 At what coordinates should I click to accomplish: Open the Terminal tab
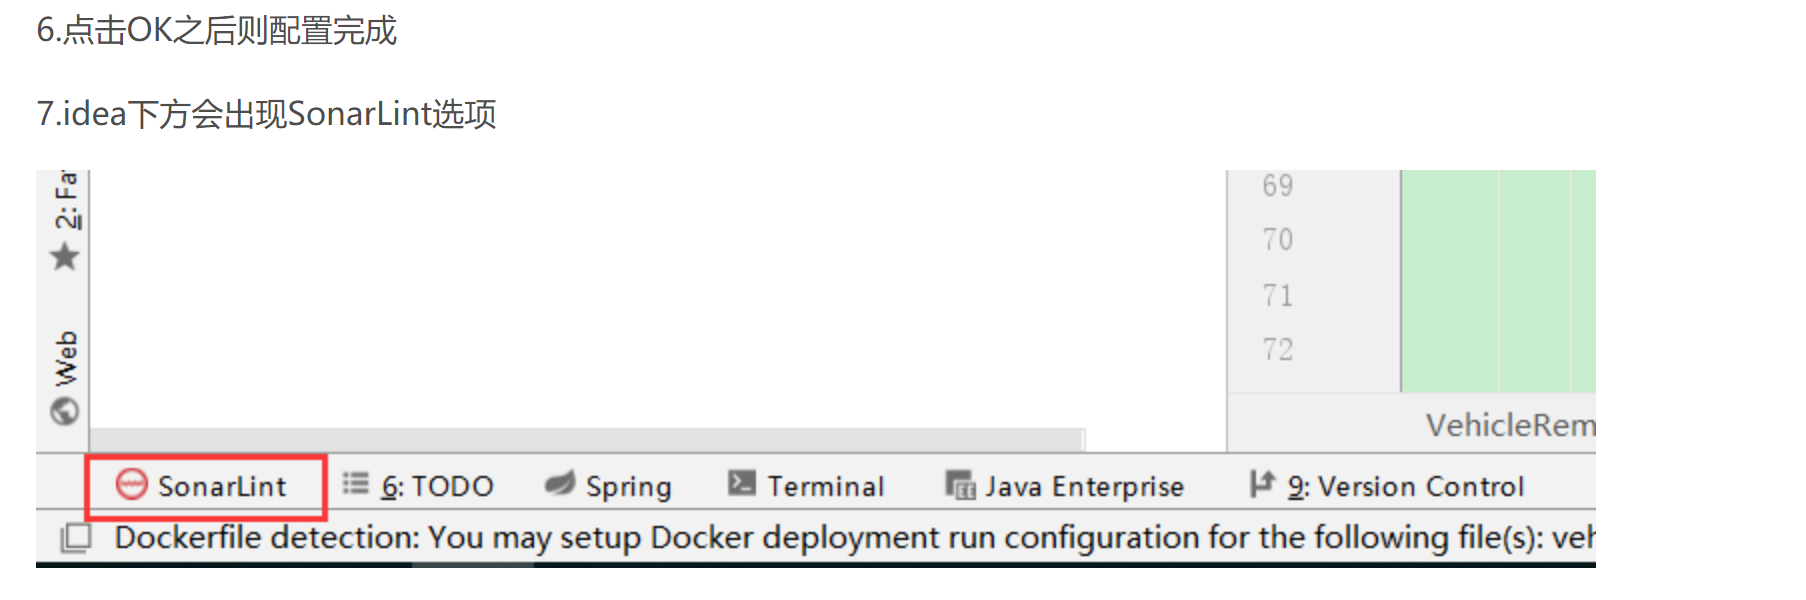[825, 486]
